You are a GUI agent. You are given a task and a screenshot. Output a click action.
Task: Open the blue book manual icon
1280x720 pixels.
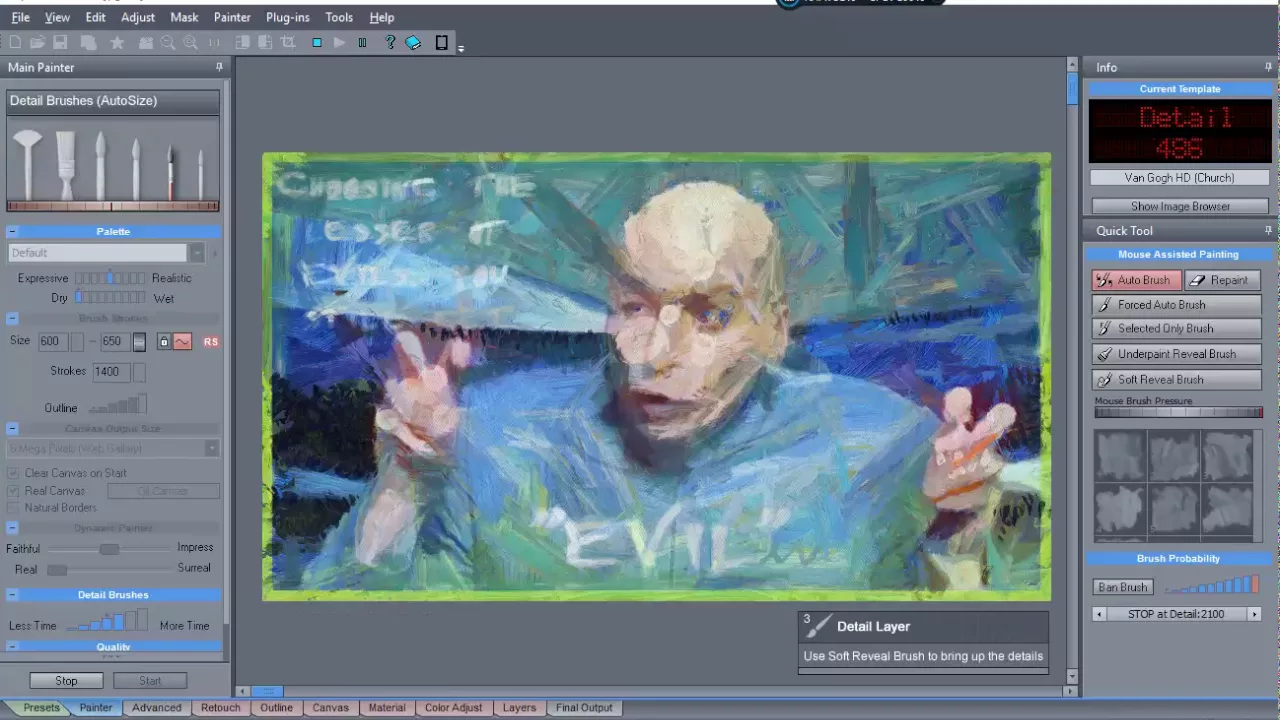(413, 43)
